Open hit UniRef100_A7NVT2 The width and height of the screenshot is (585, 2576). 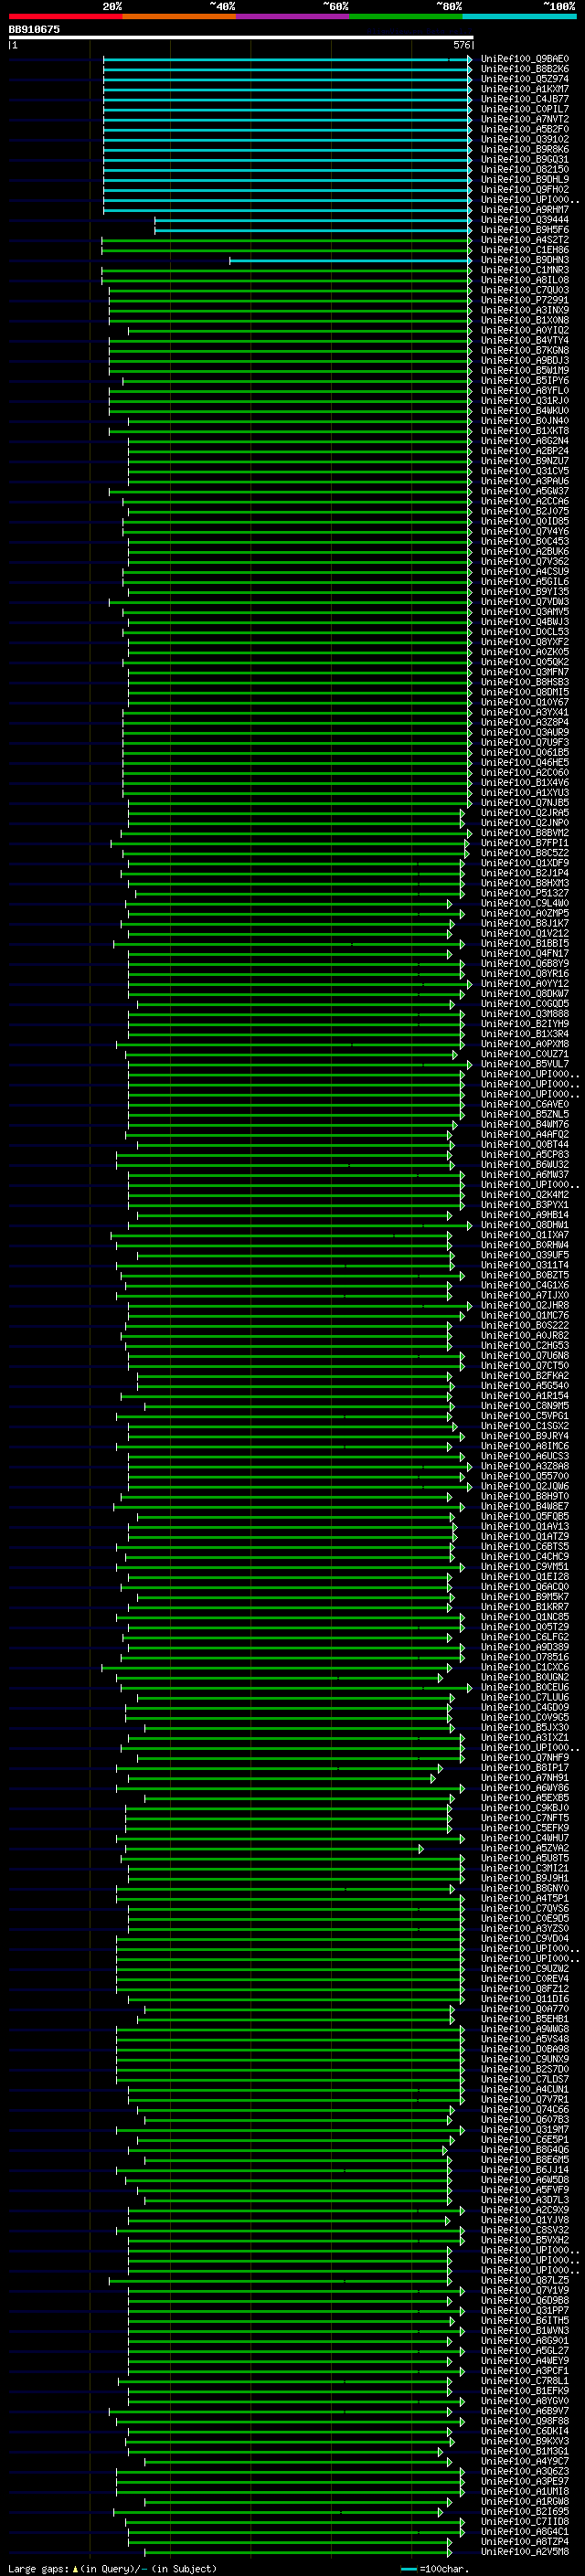525,119
